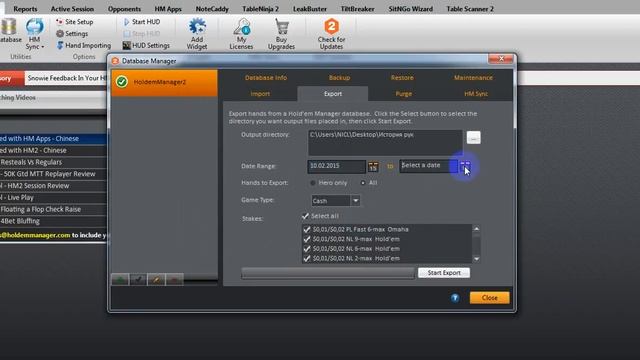Select Hero only radio option
The image size is (640, 360).
point(313,183)
